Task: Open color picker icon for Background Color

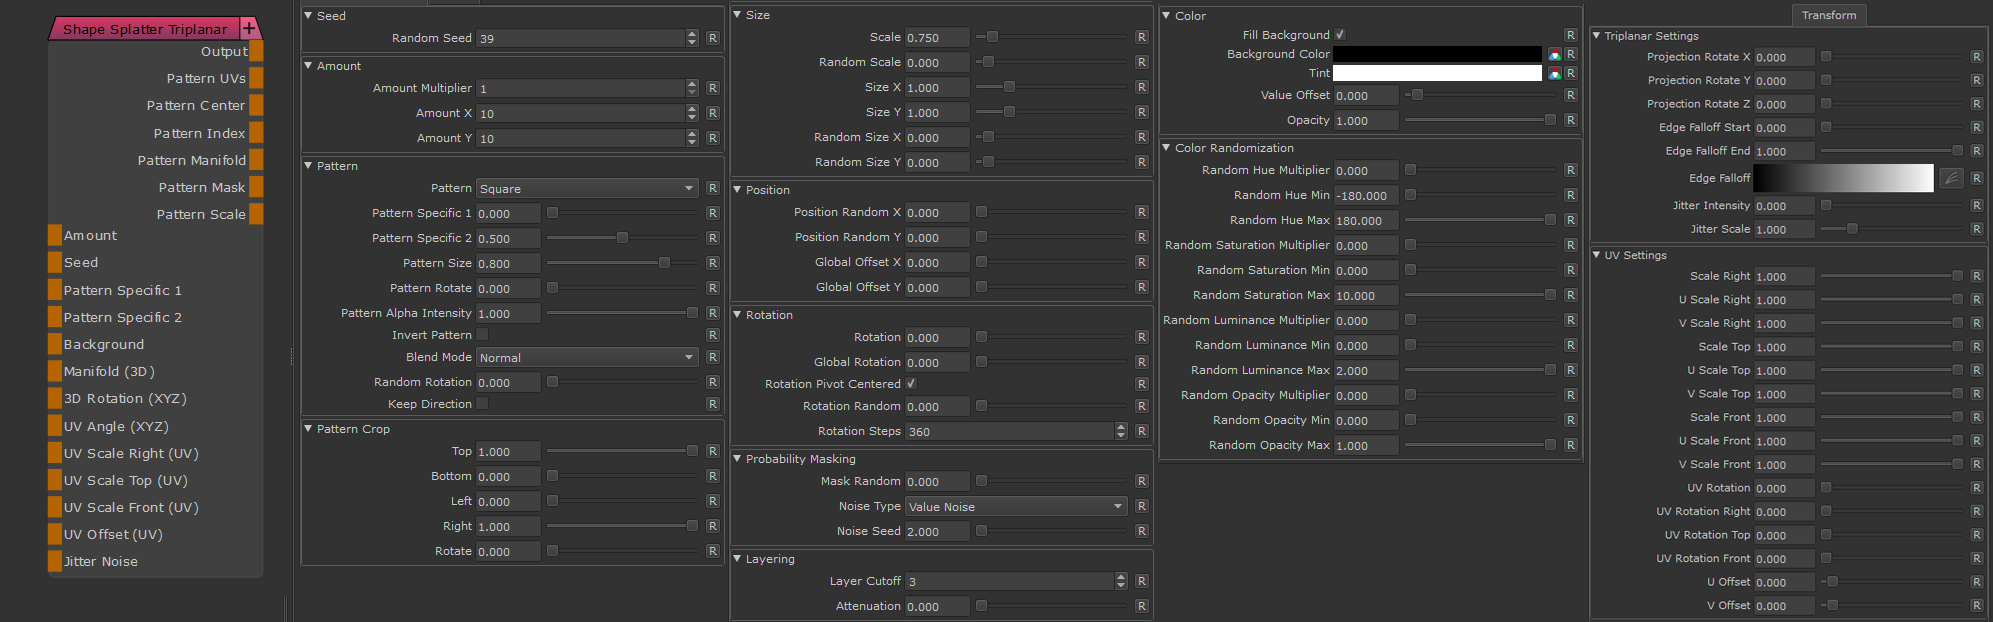Action: pos(1554,54)
